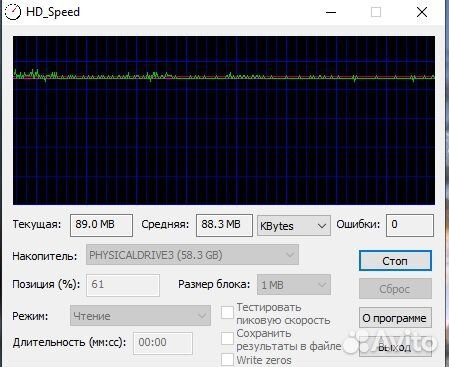Screen dimensions: 449x367
Task: Minimize the HD_Speed window
Action: click(x=331, y=12)
